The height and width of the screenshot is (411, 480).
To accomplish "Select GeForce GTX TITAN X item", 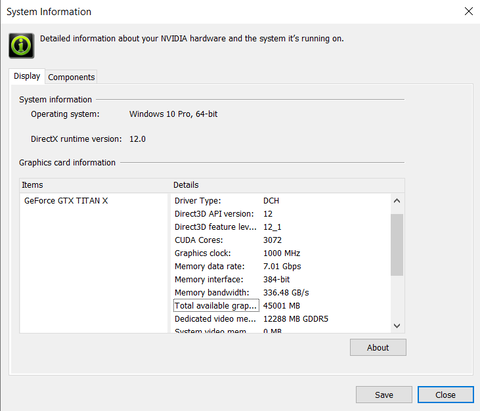I will (66, 201).
